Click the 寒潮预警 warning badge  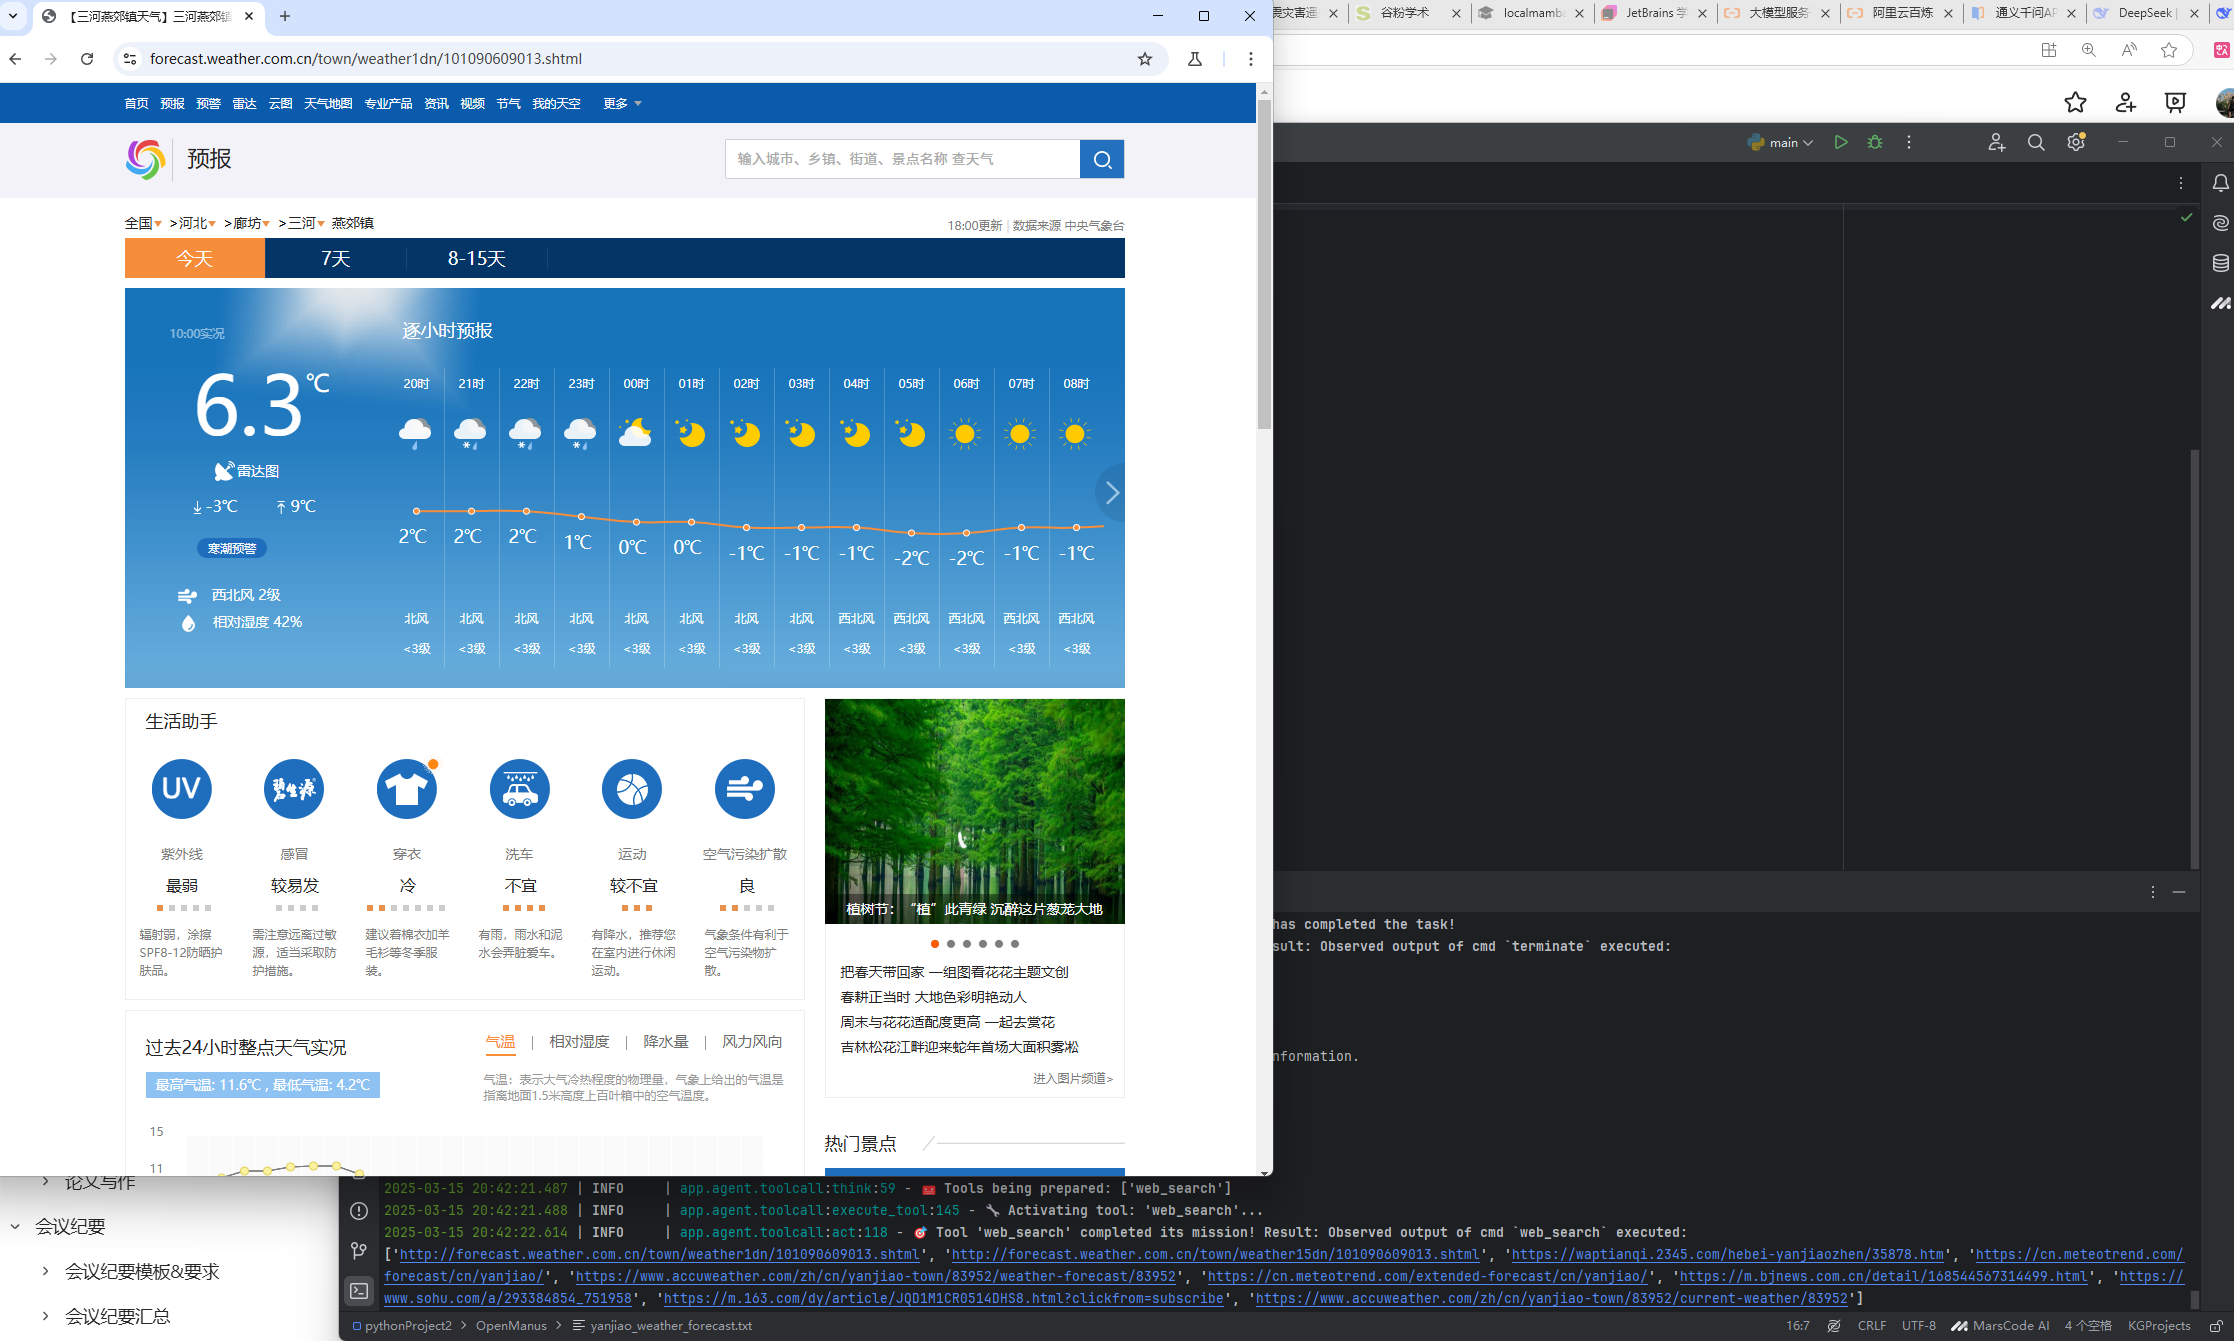[231, 548]
